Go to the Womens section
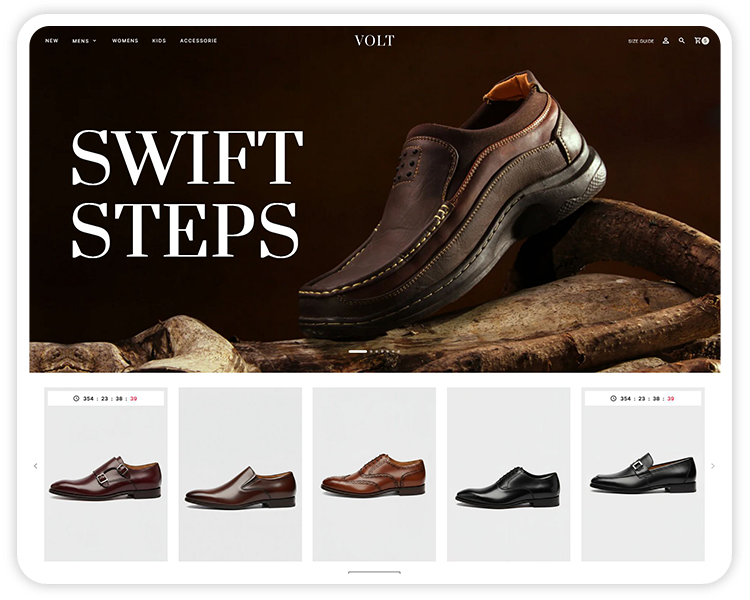The height and width of the screenshot is (600, 750). (125, 41)
